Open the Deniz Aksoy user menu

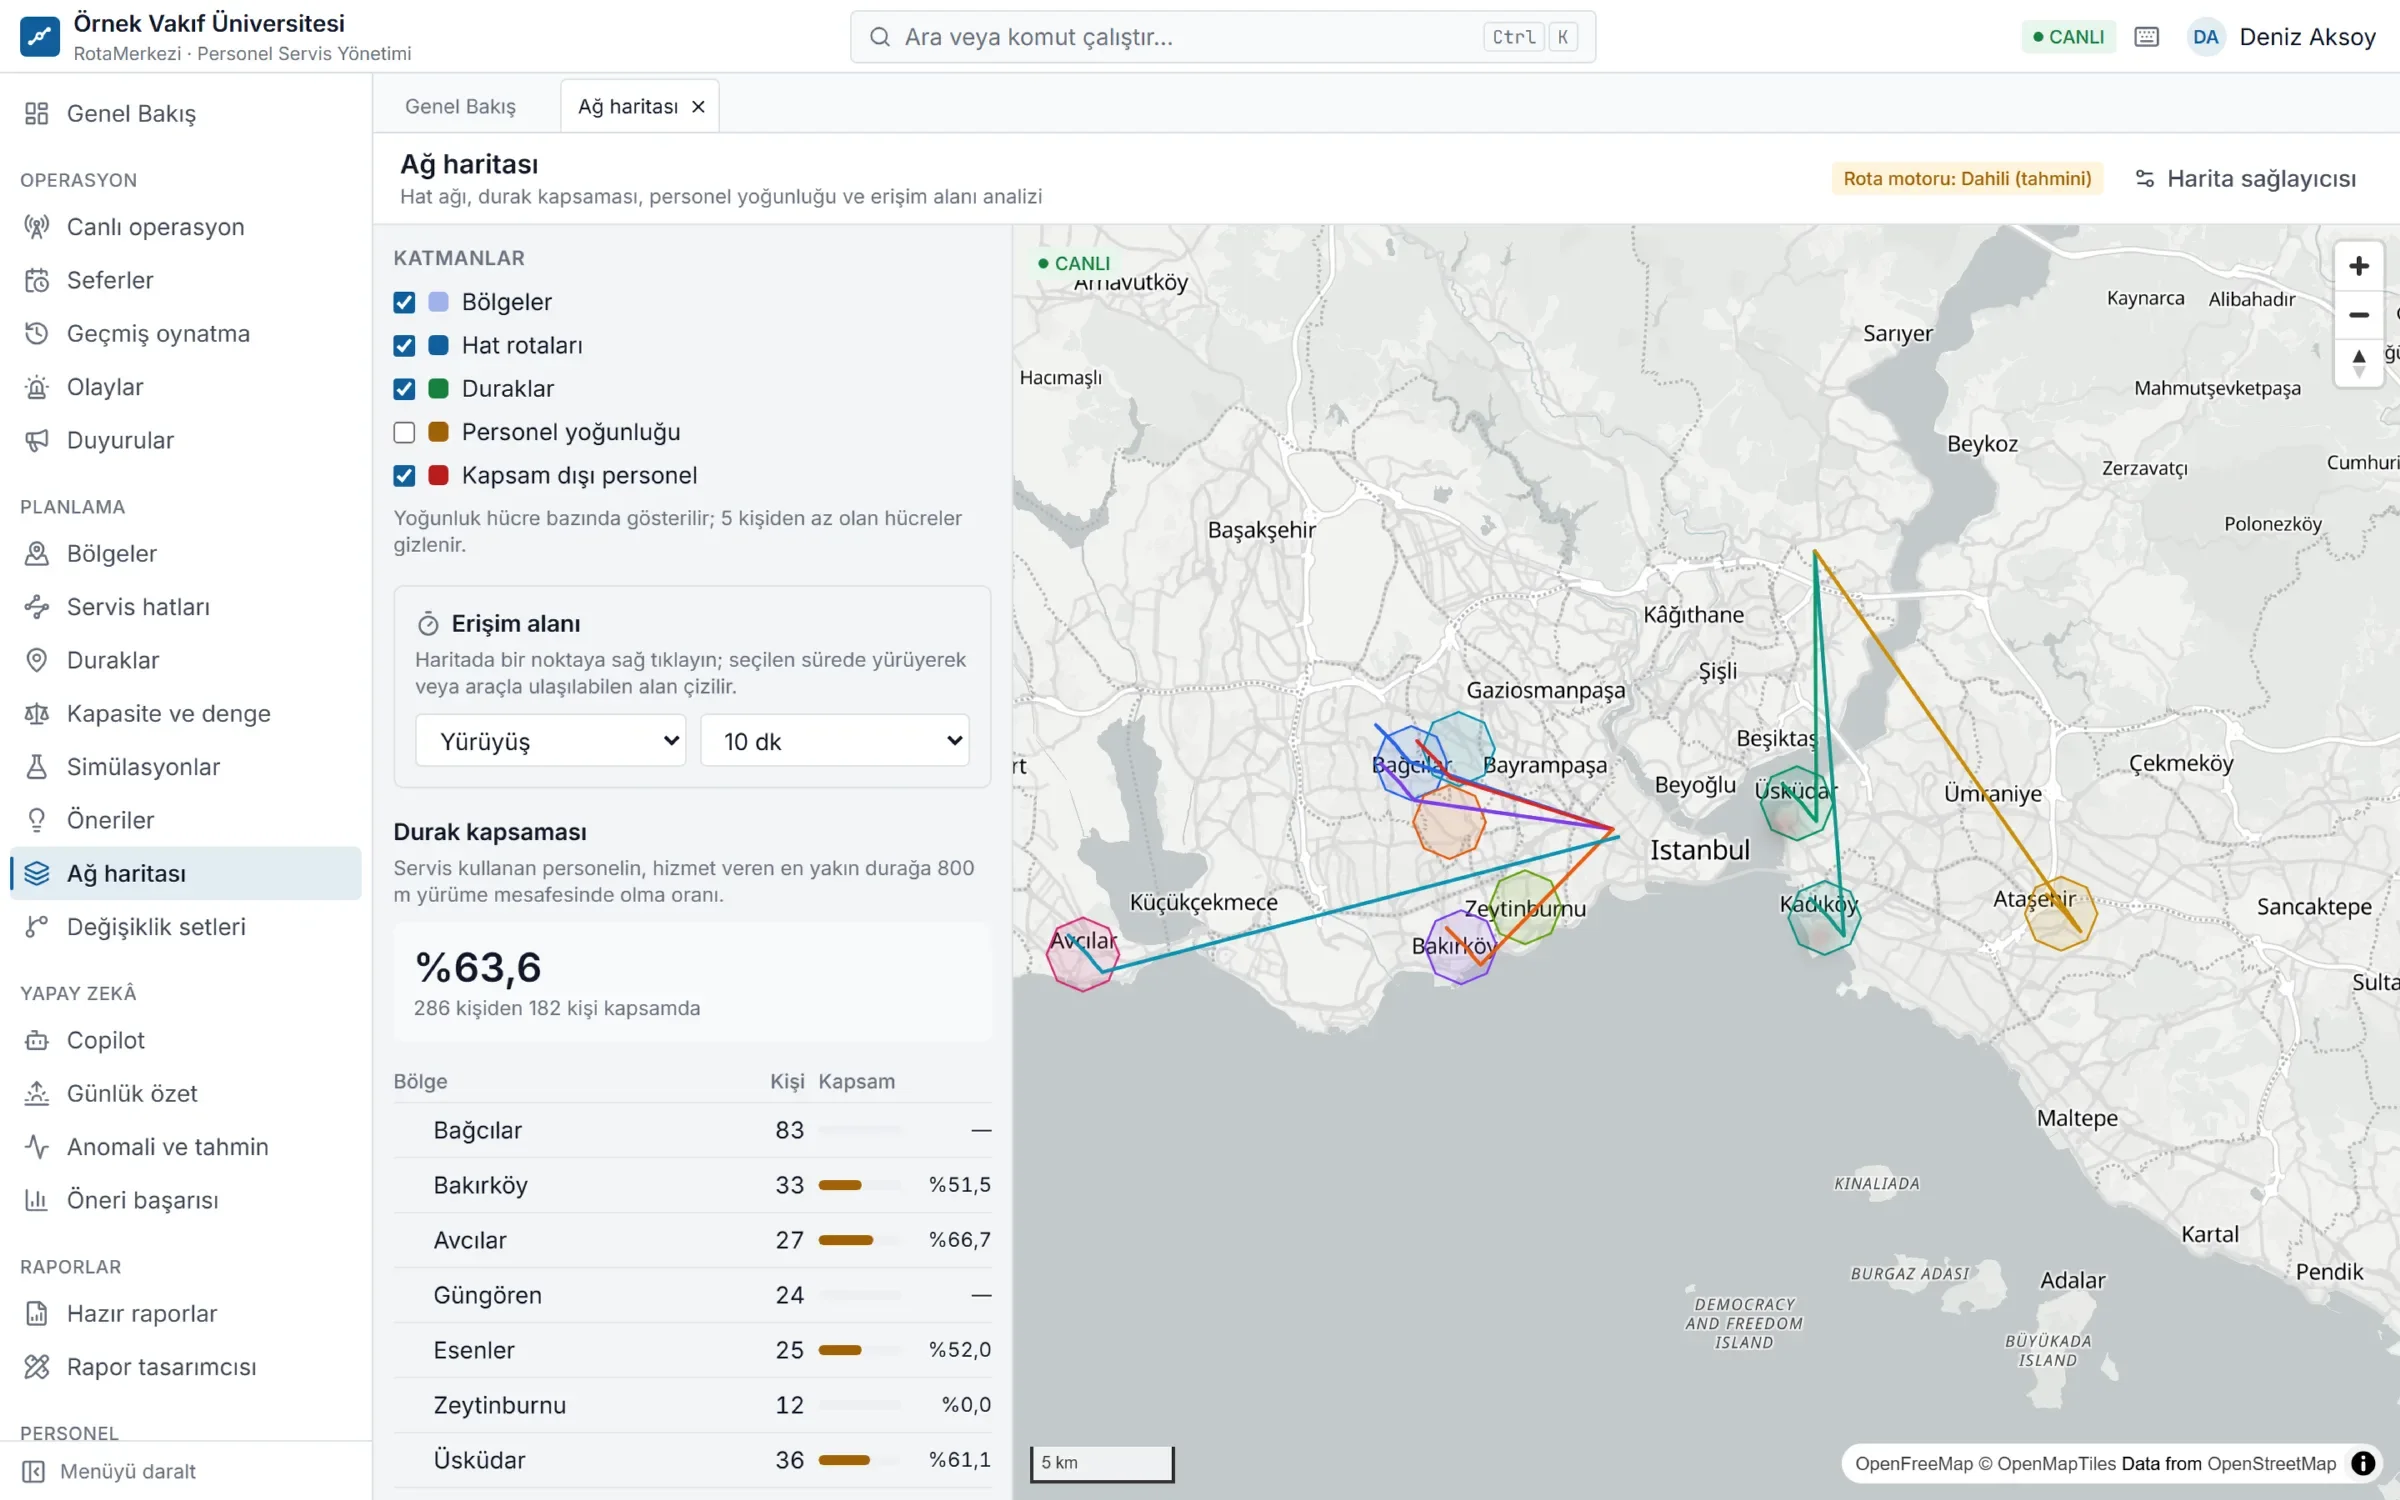[x=2283, y=37]
